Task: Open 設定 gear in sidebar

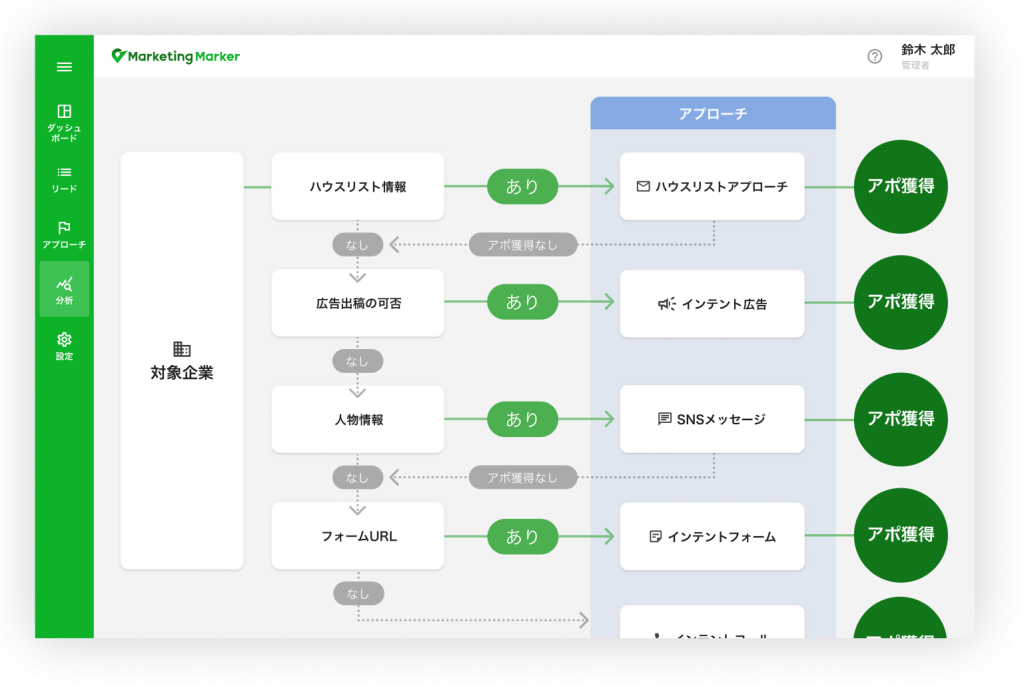Action: (x=64, y=346)
